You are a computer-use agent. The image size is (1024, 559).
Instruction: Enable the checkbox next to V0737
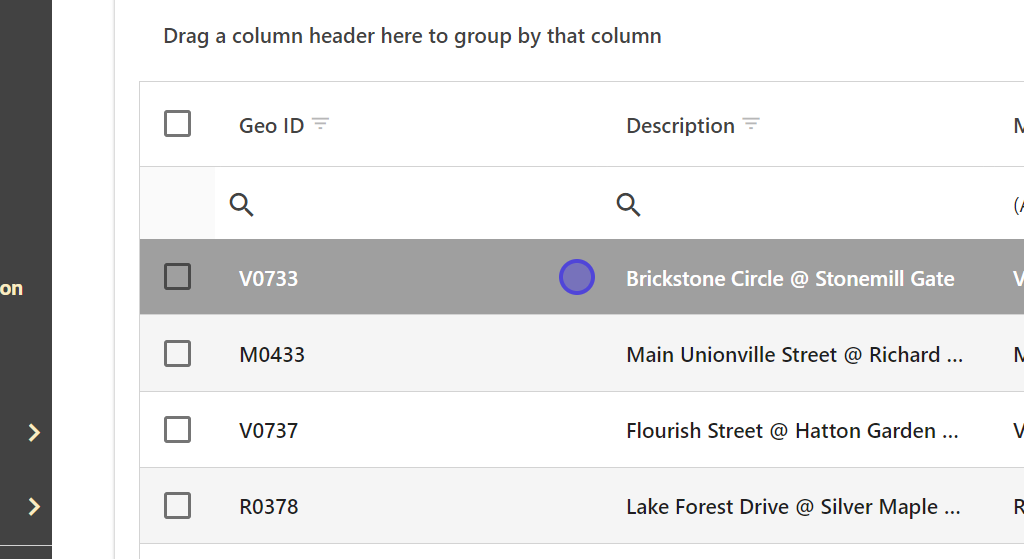click(177, 430)
